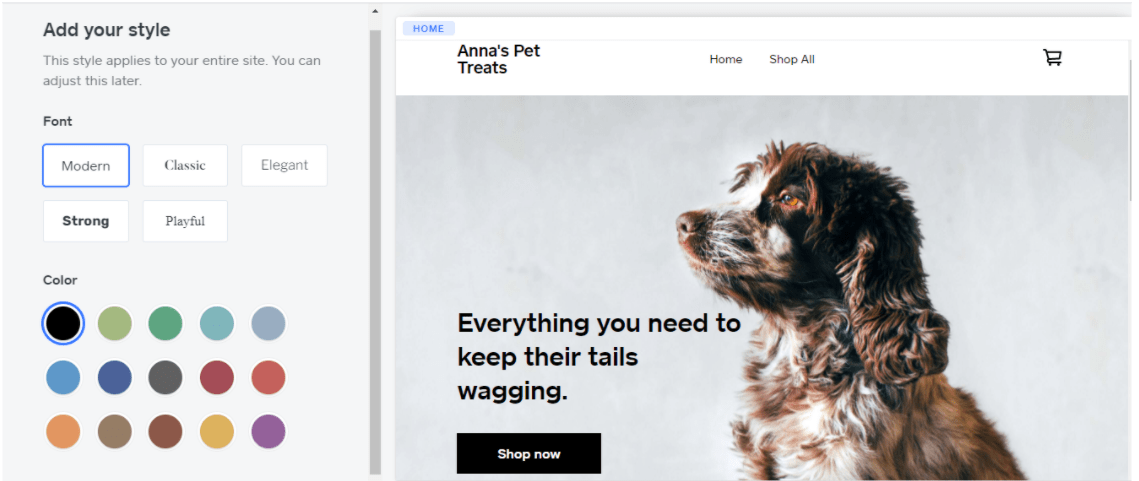
Task: Go to the Home nav link
Action: click(x=726, y=60)
